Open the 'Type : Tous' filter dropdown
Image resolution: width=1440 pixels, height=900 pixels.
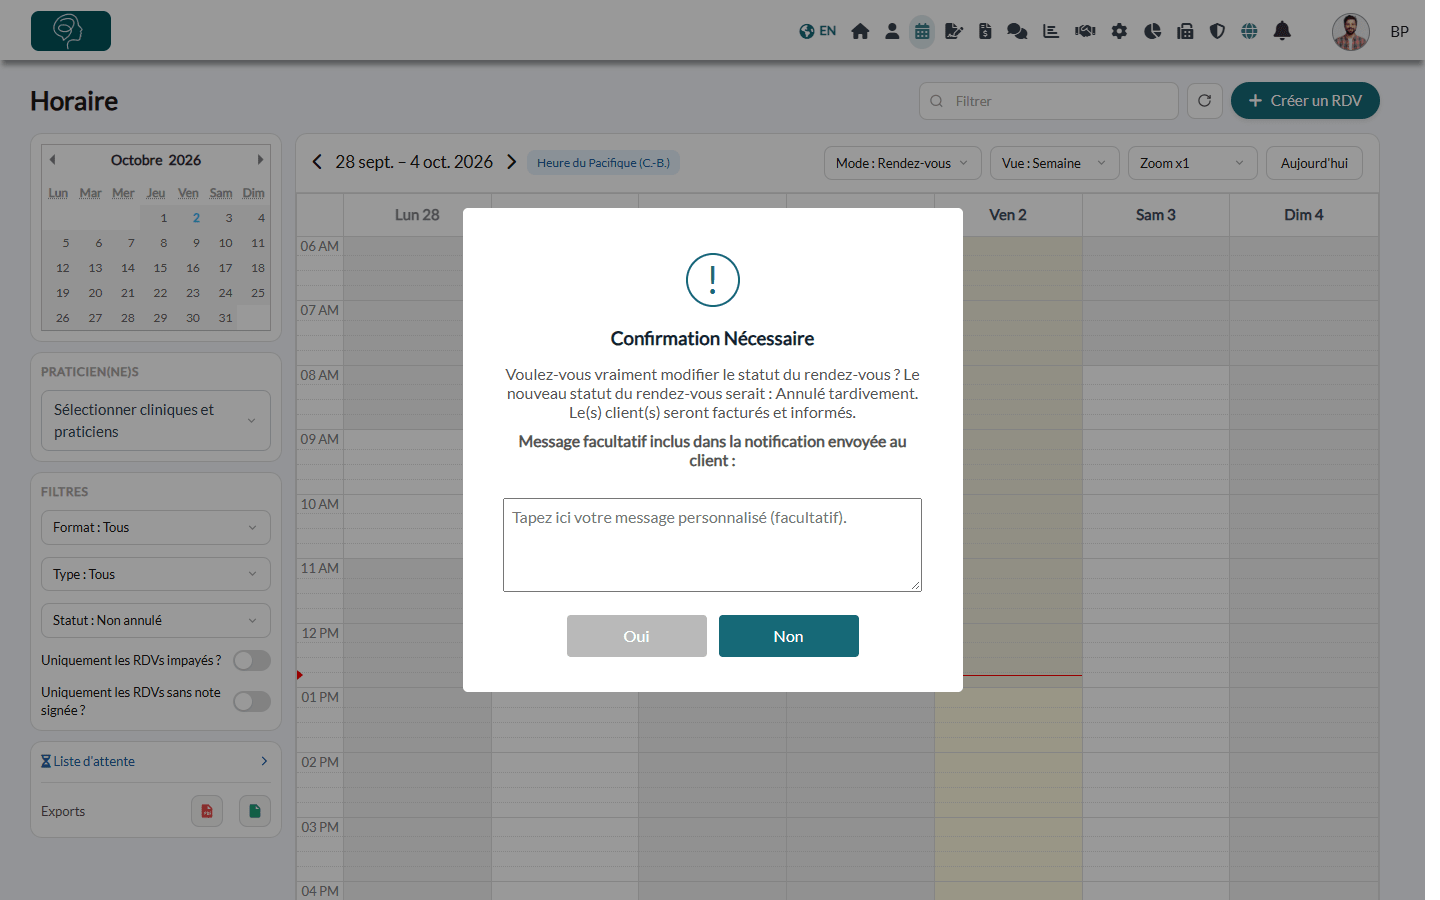(156, 574)
